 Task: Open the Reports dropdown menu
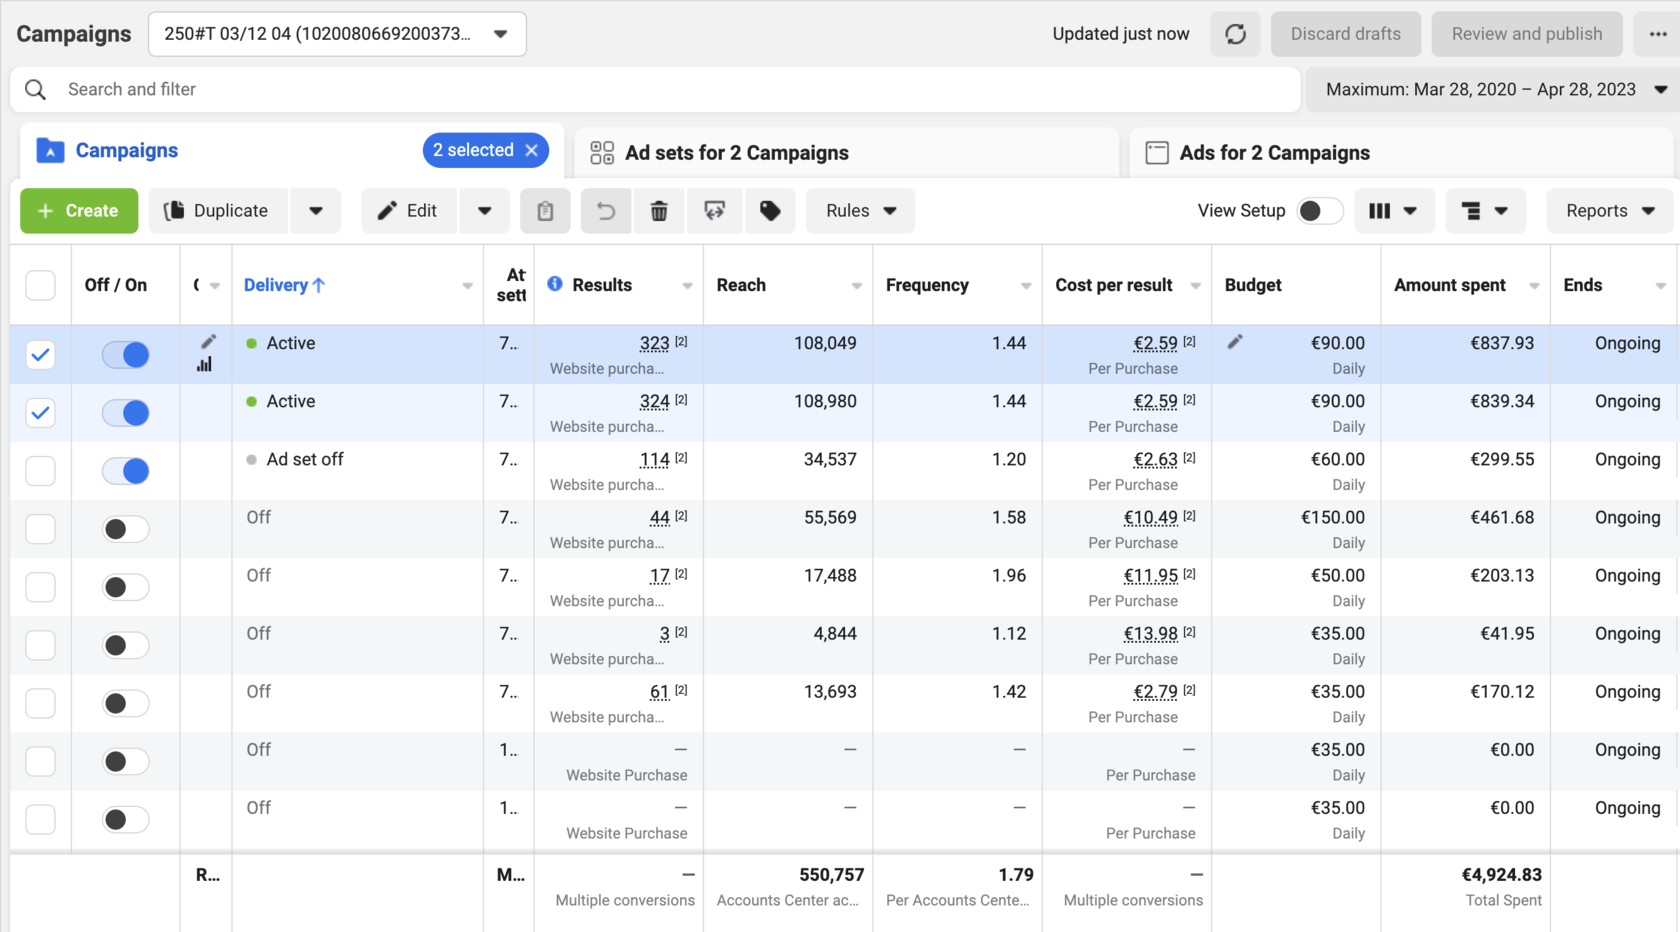(1609, 211)
